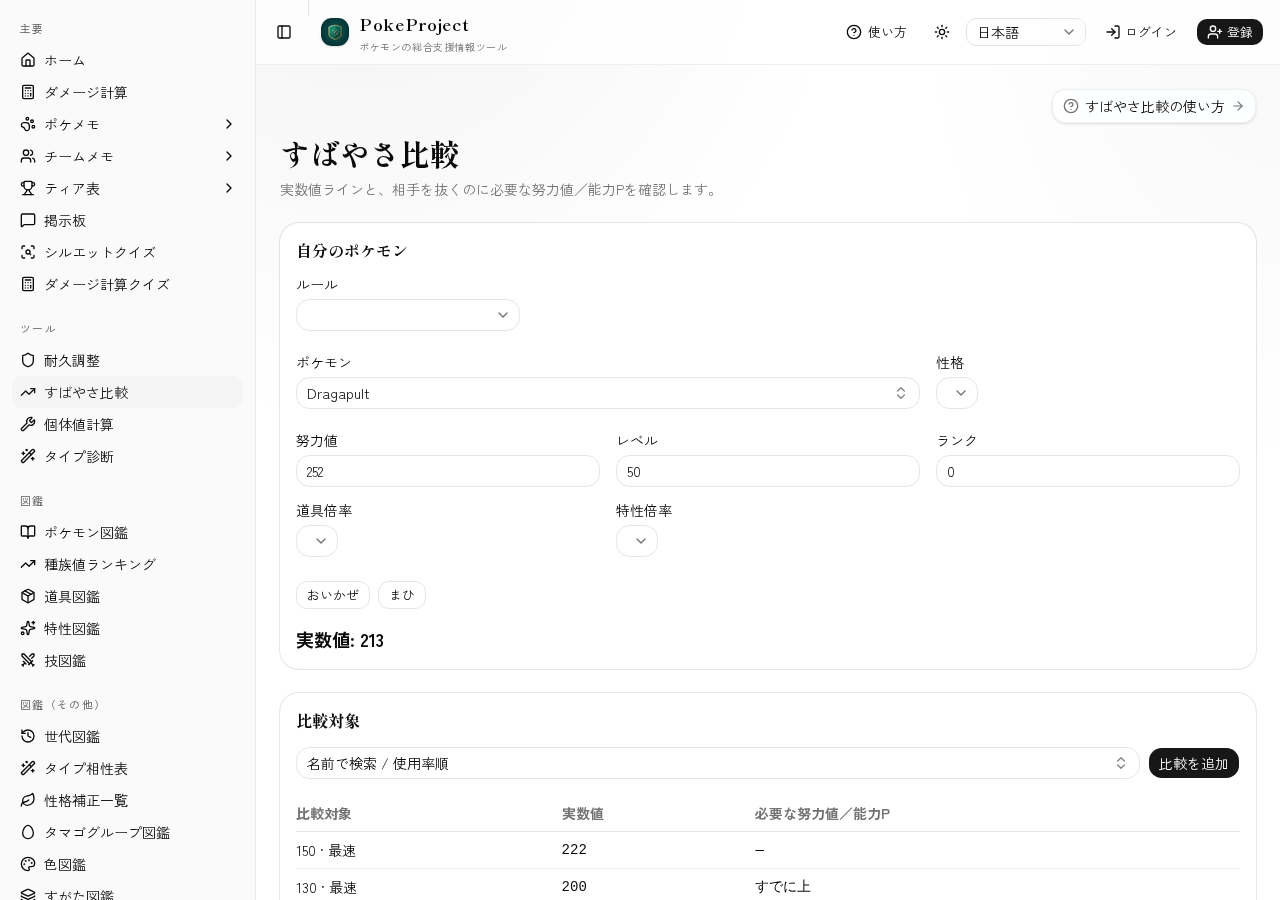Click the ティア表 trophy icon
1280x900 pixels.
tap(28, 188)
